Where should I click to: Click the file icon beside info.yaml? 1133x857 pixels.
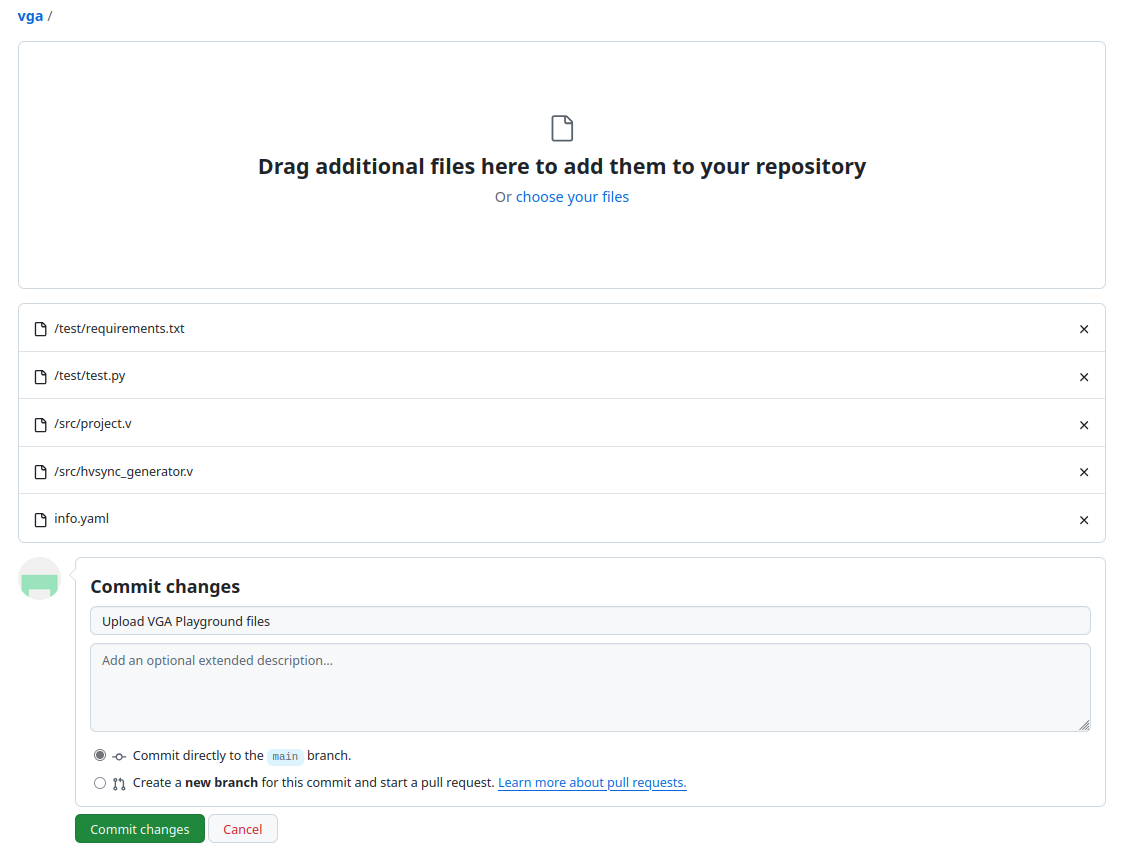click(x=41, y=520)
